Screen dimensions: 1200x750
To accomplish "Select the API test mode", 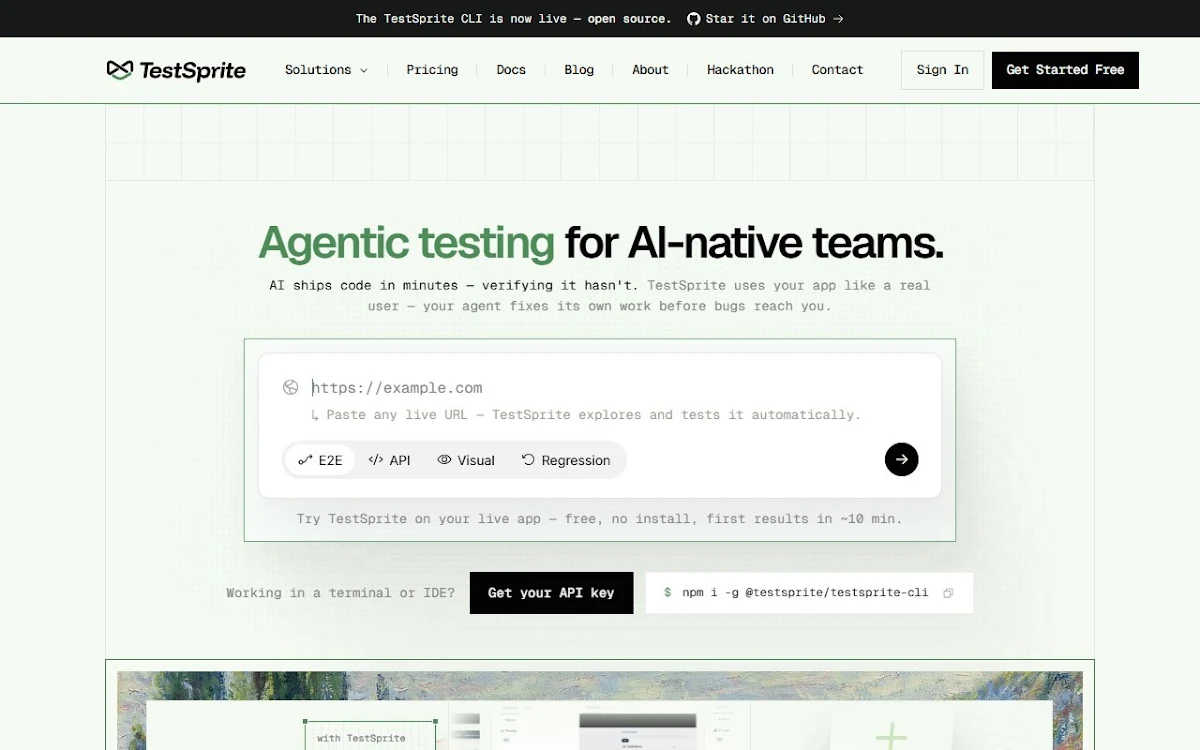I will pos(389,460).
